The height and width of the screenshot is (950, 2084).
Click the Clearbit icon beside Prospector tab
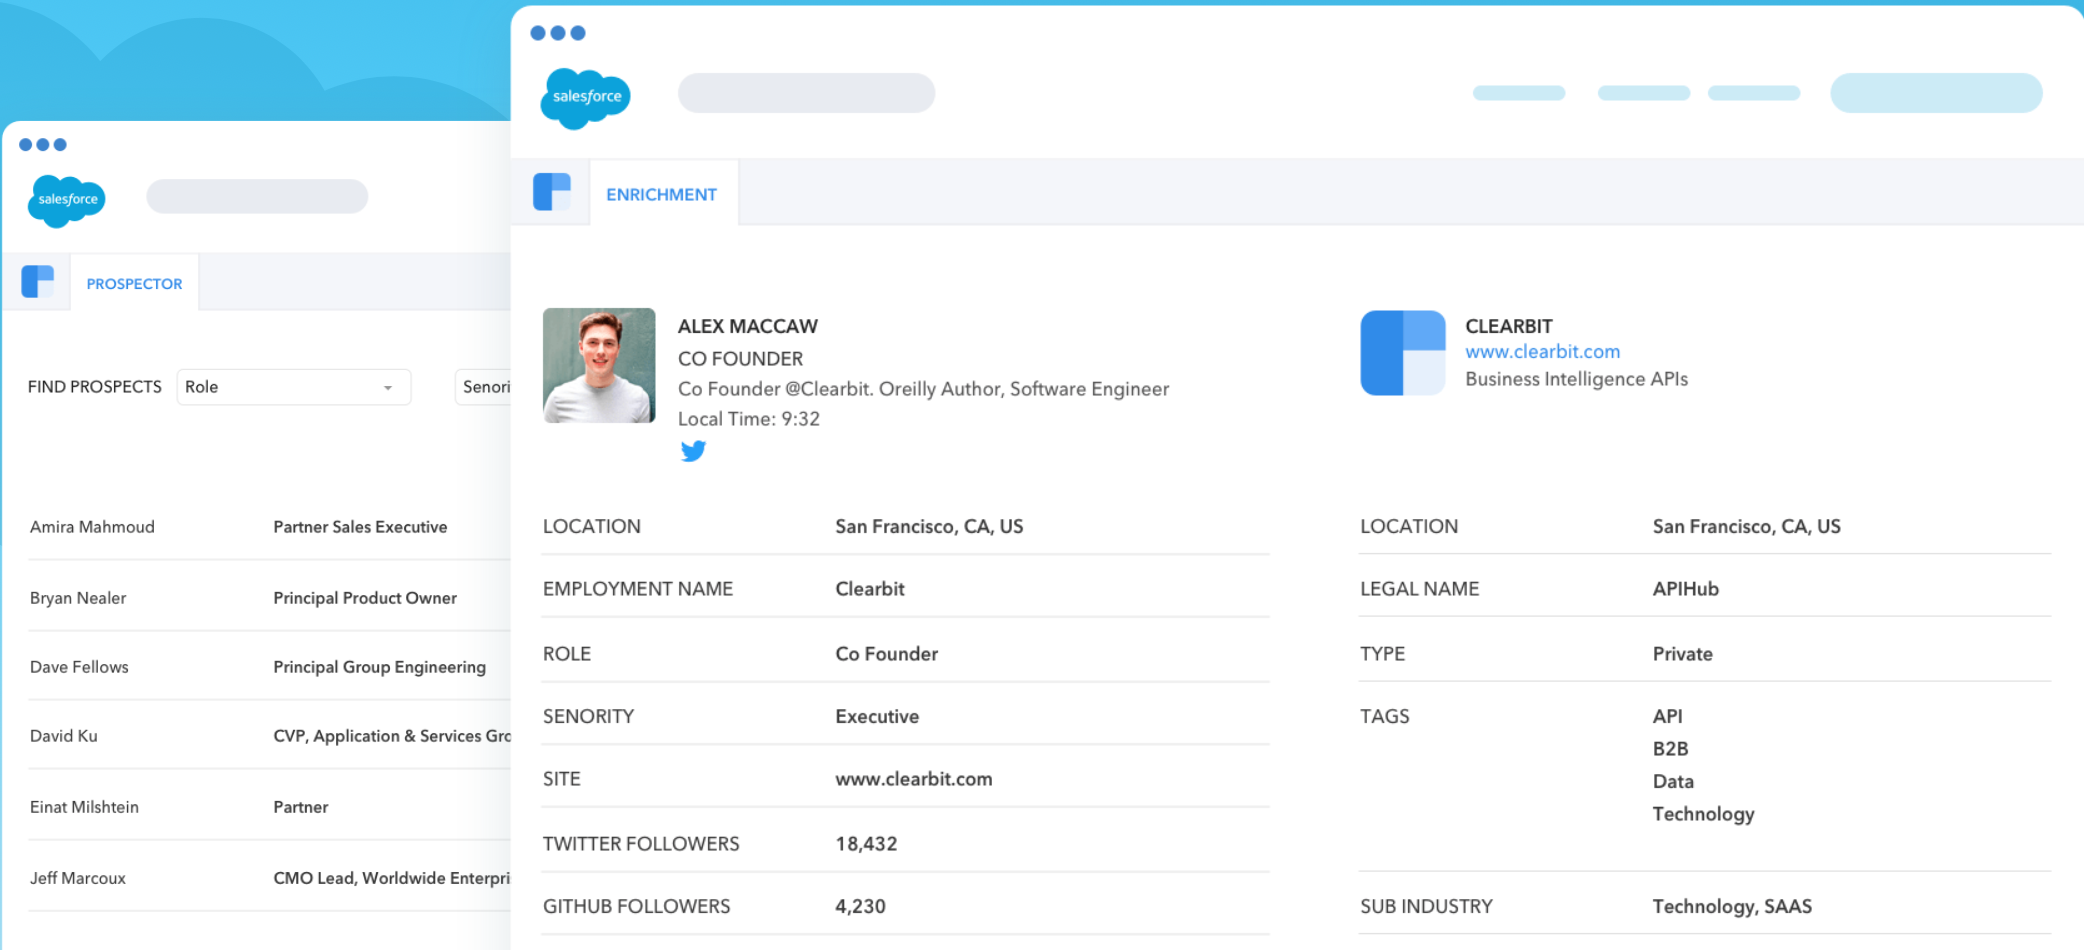38,282
